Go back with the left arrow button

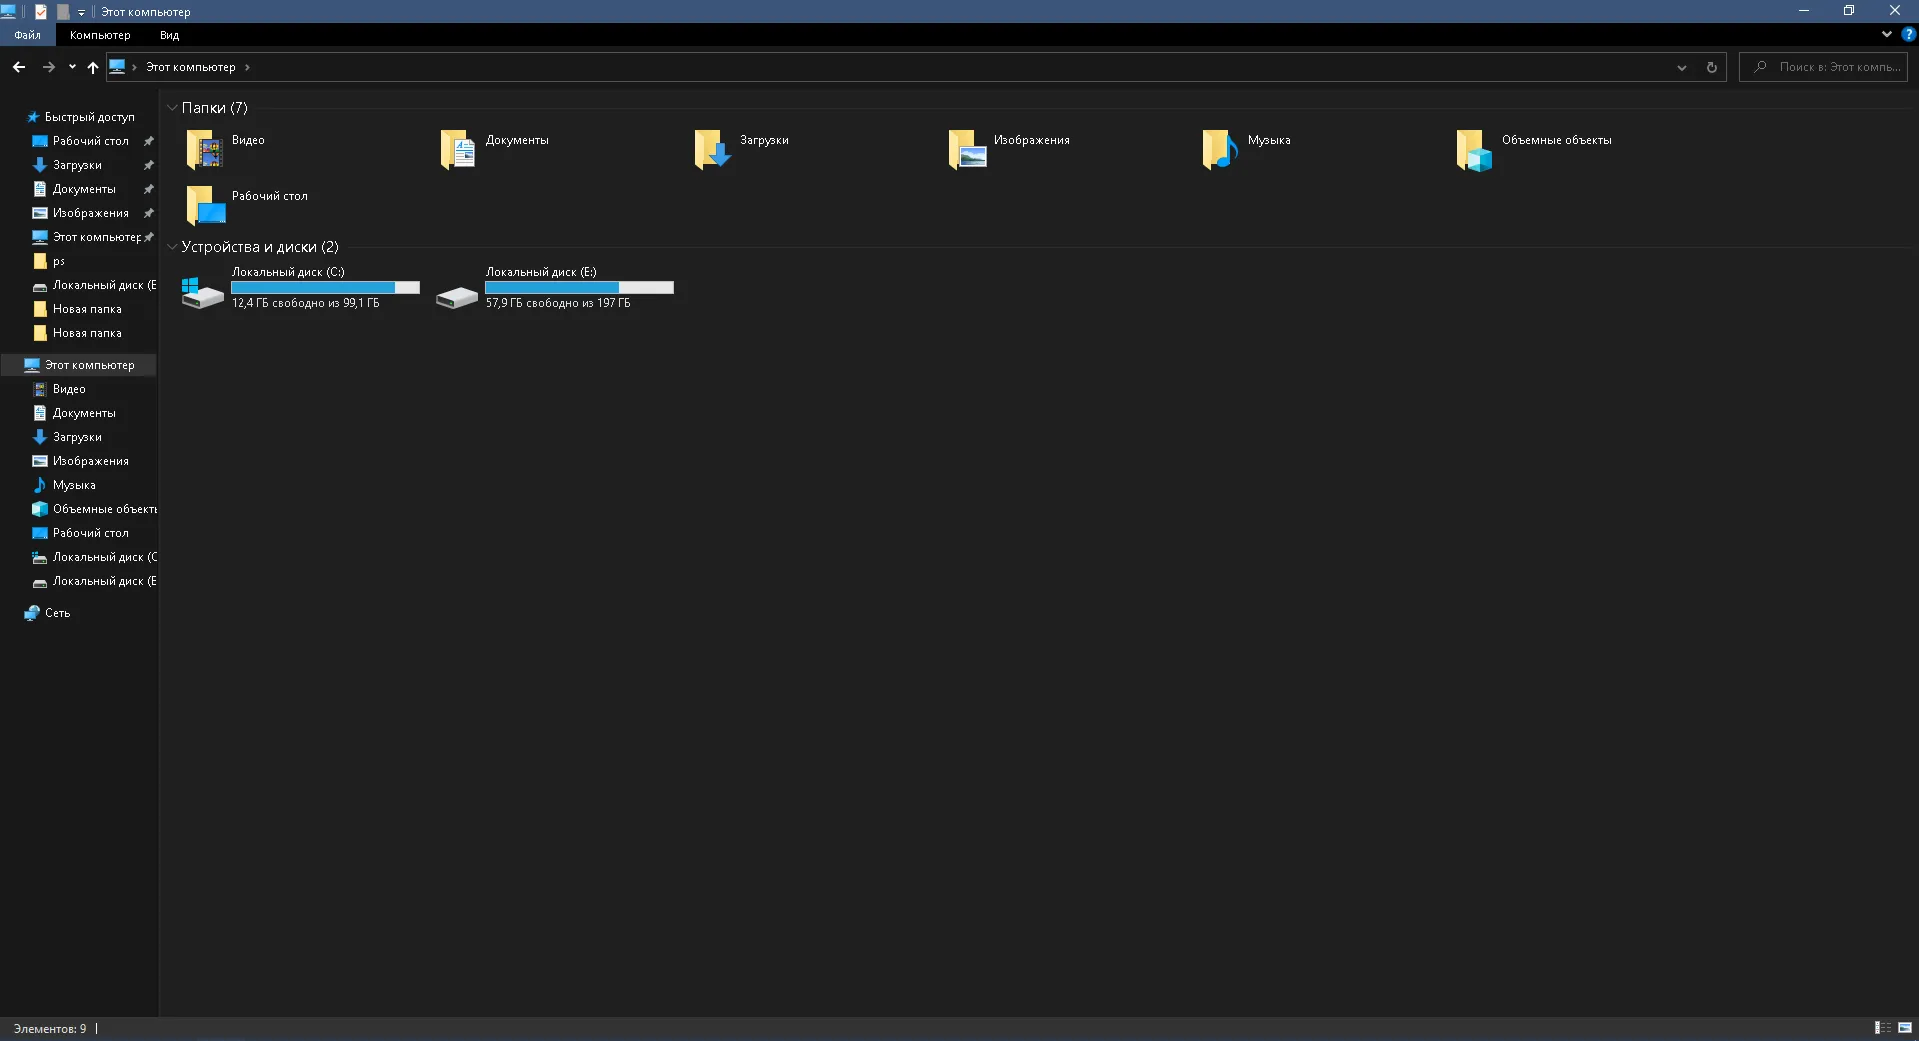coord(19,67)
